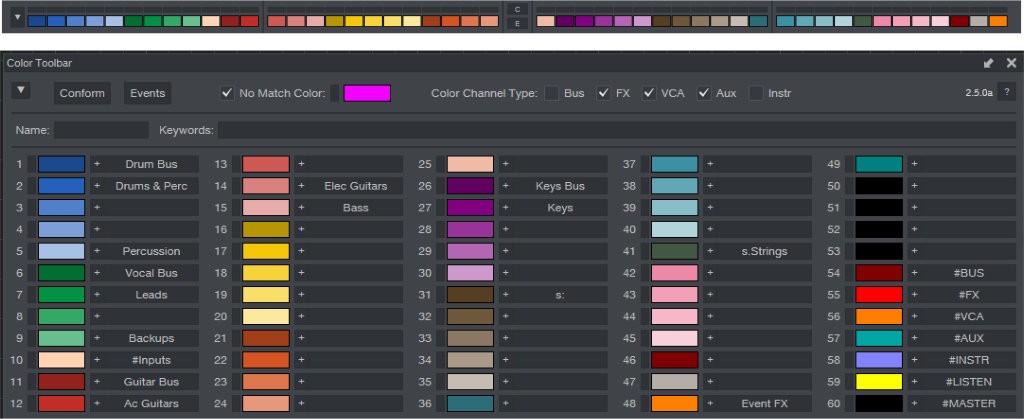Expand the dropdown arrow left of Conform
Screen dimensions: 1024x419
coord(22,91)
